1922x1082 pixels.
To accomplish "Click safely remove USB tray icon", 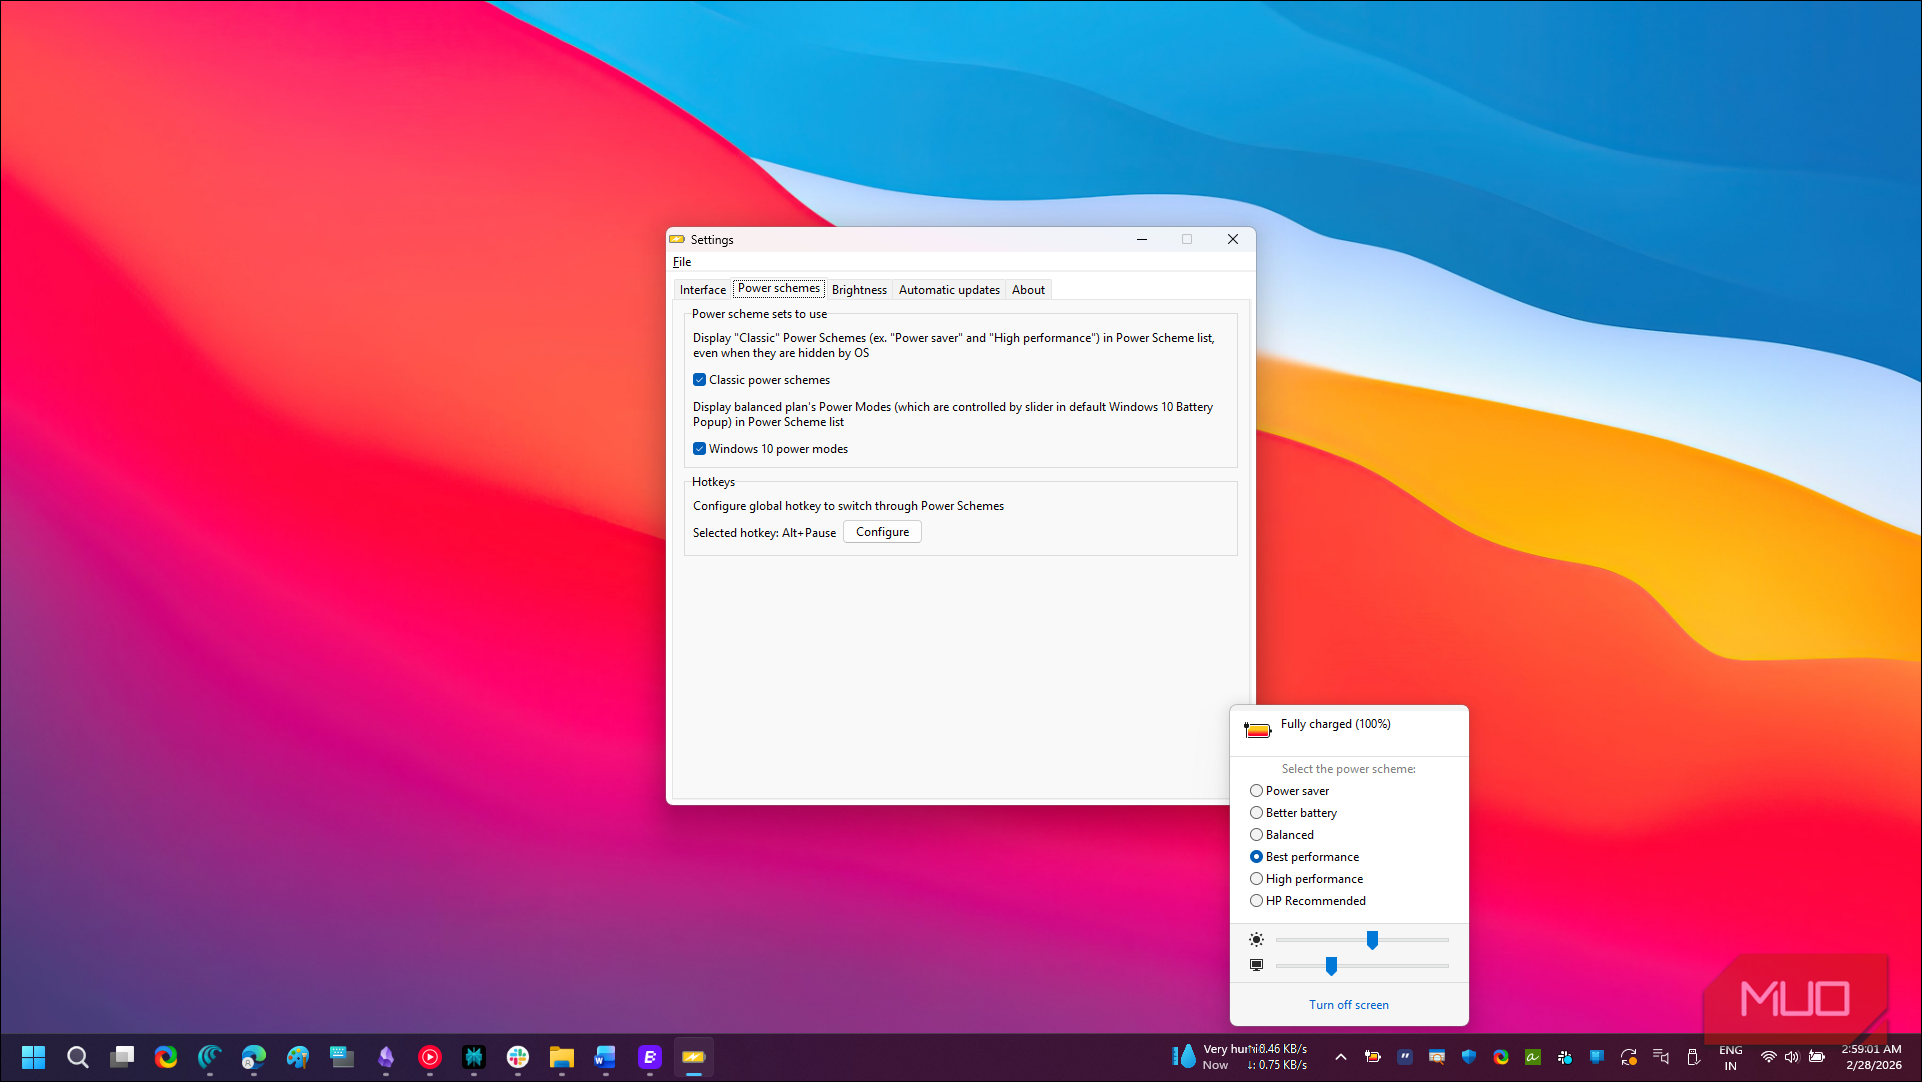I will click(1693, 1057).
